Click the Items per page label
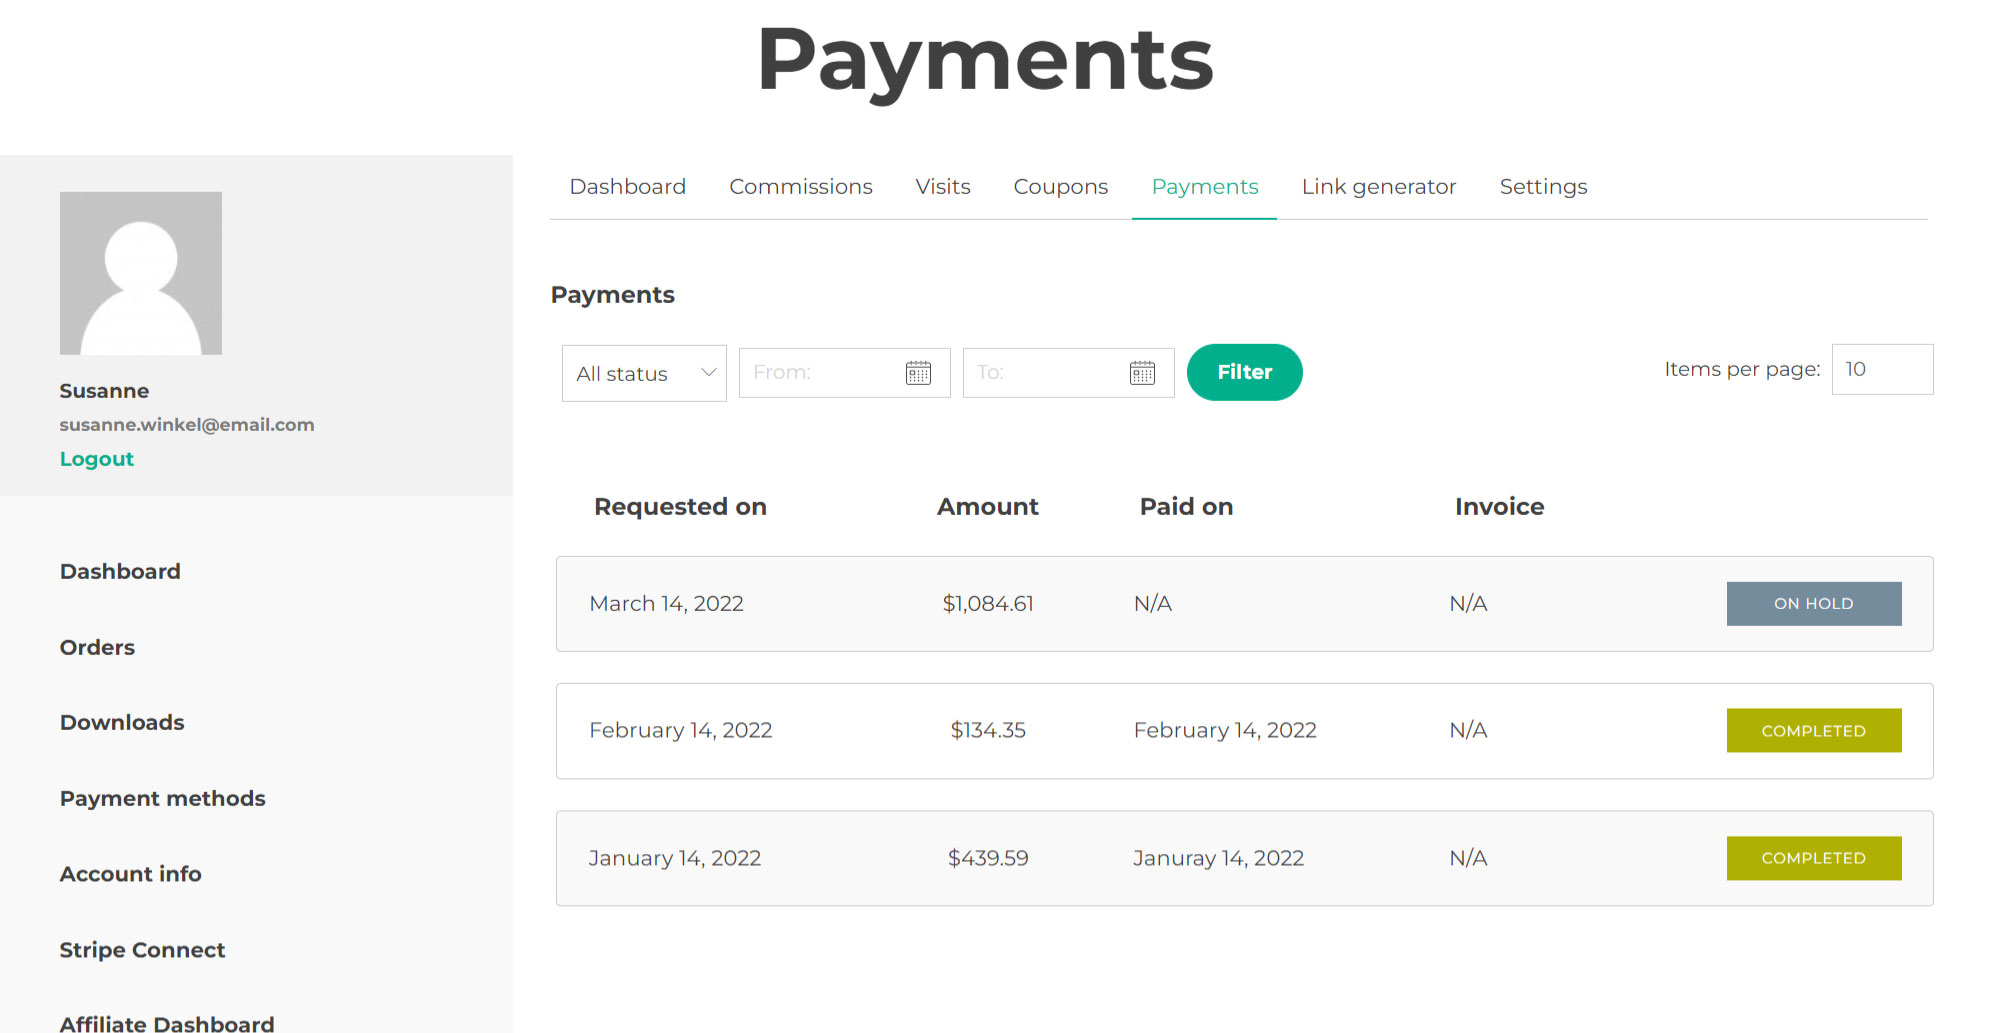The image size is (1995, 1033). (1742, 370)
